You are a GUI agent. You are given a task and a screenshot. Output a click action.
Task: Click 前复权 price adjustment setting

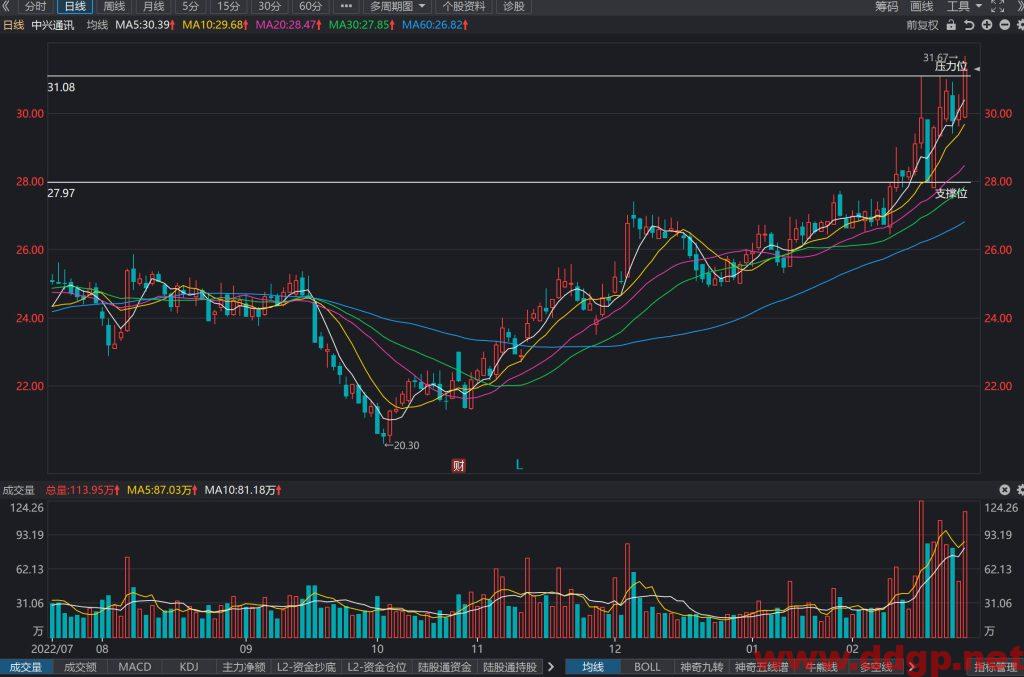[x=922, y=25]
